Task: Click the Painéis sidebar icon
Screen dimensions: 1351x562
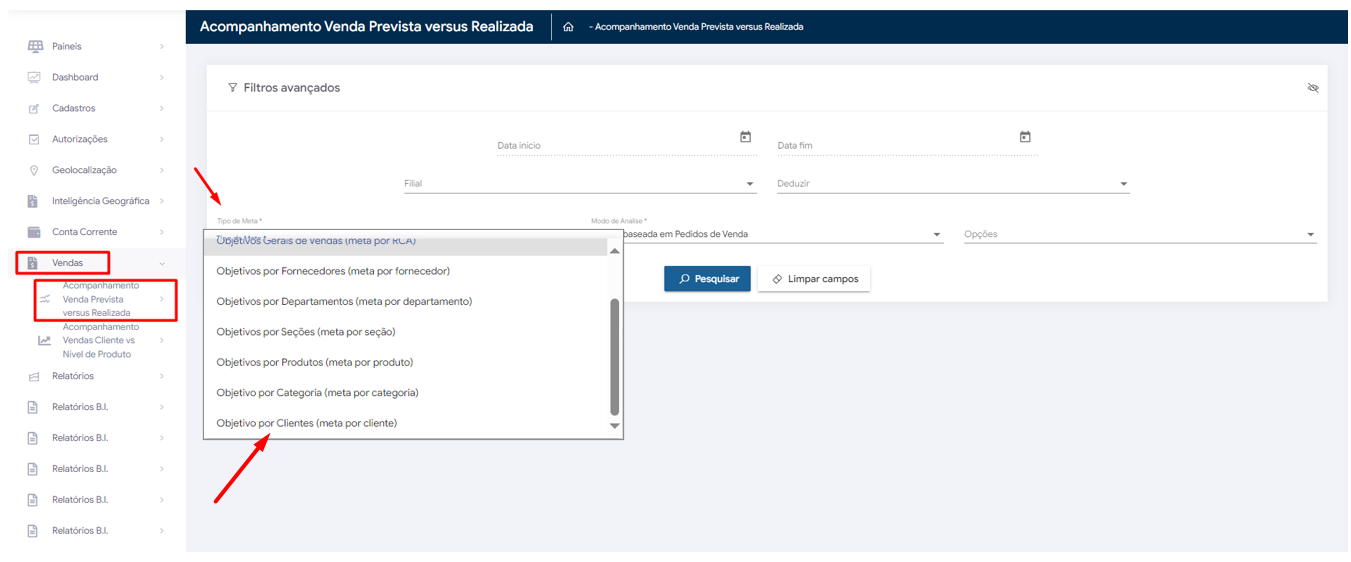Action: 35,46
